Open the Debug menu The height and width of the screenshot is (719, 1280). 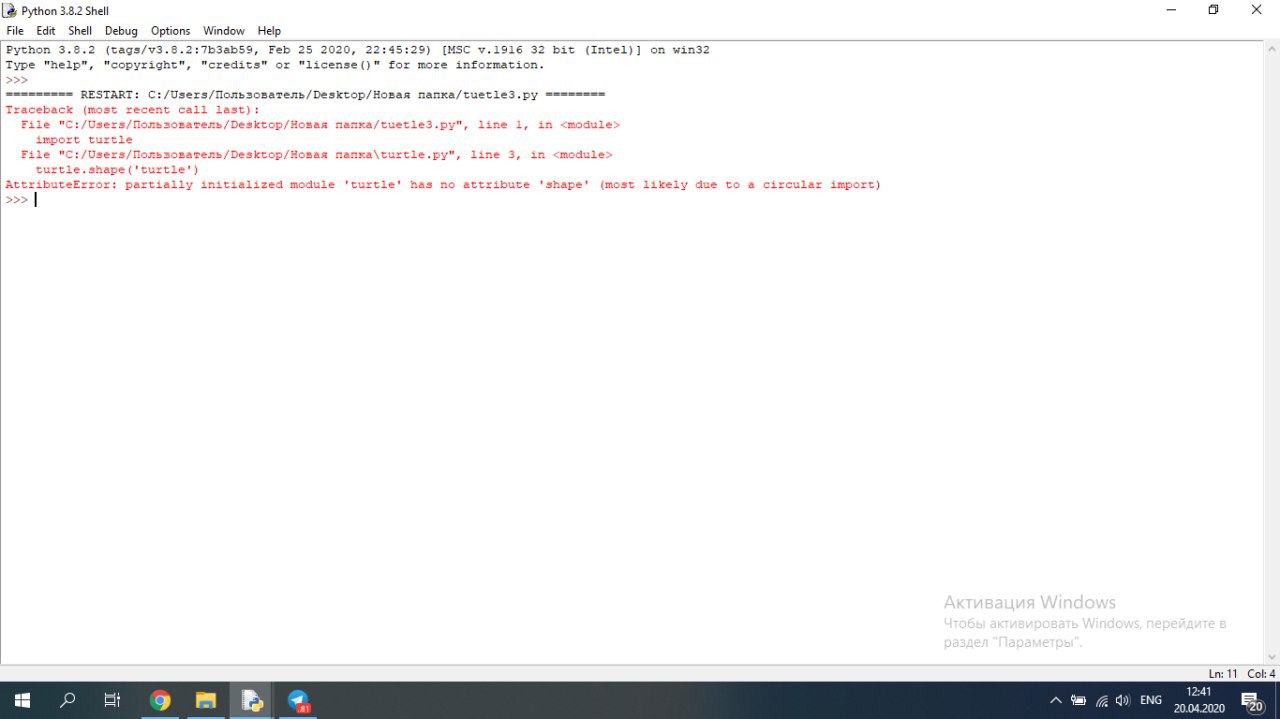(121, 31)
